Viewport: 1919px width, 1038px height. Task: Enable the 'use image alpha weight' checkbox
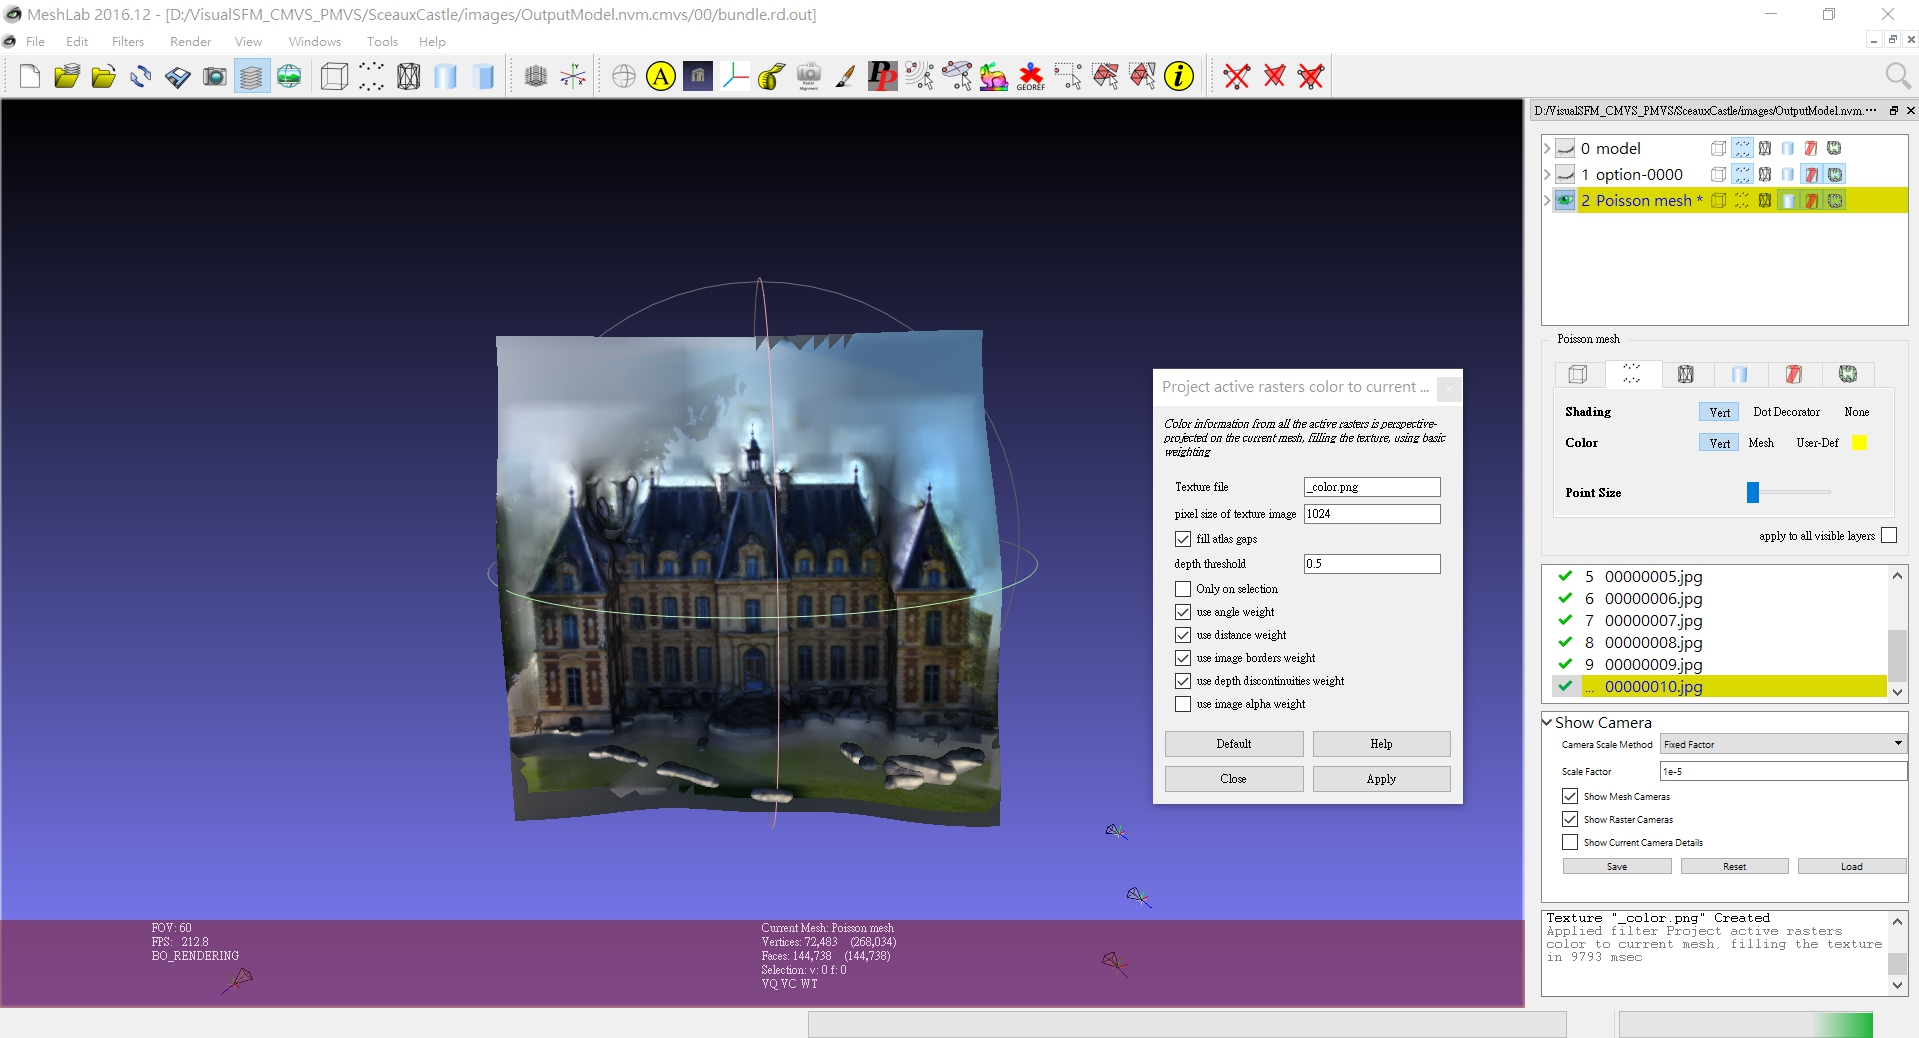point(1183,704)
